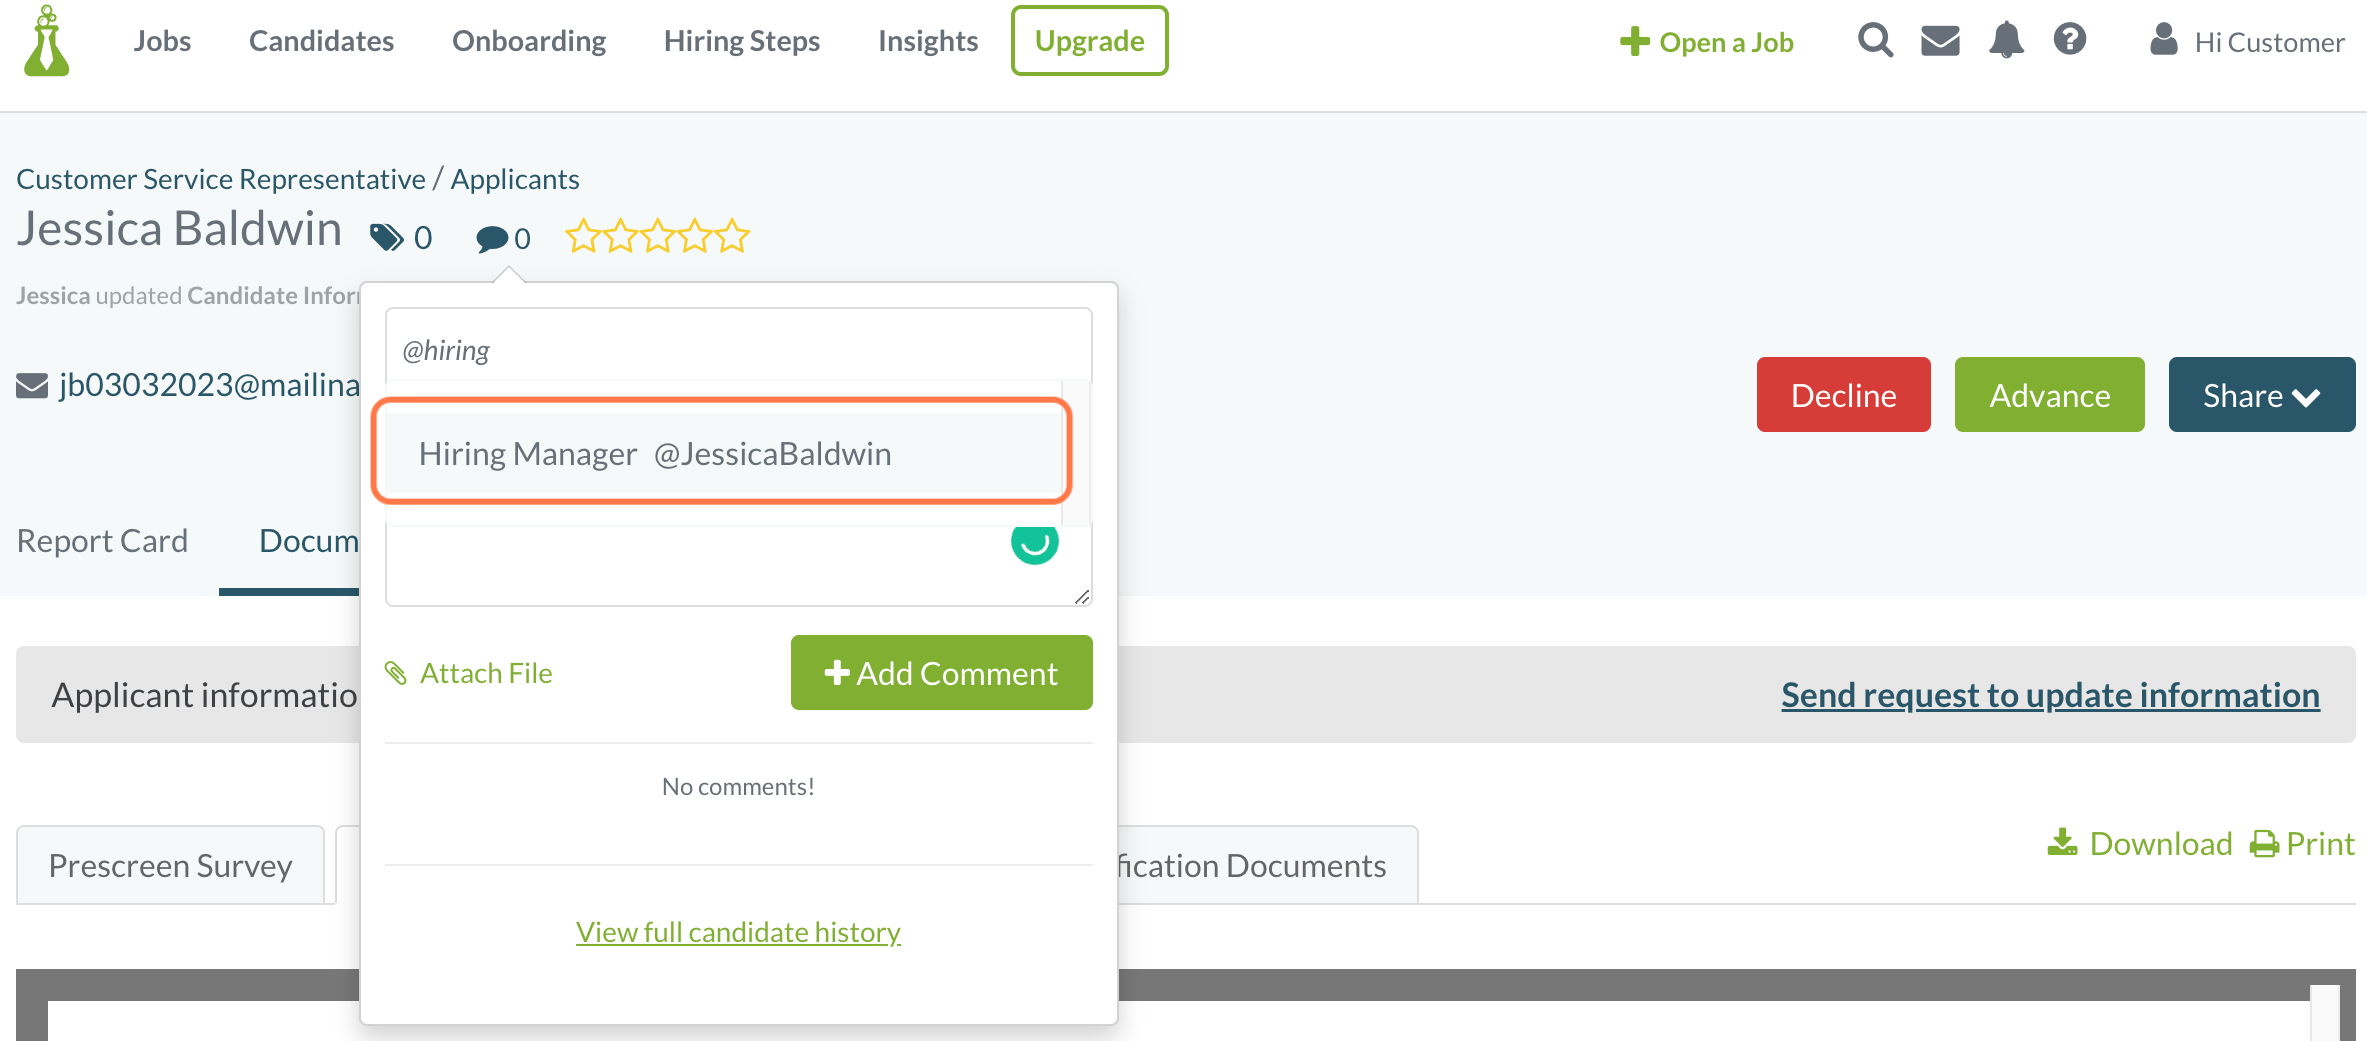Image resolution: width=2367 pixels, height=1041 pixels.
Task: Open the emoji picker in the comment box
Action: 1034,543
